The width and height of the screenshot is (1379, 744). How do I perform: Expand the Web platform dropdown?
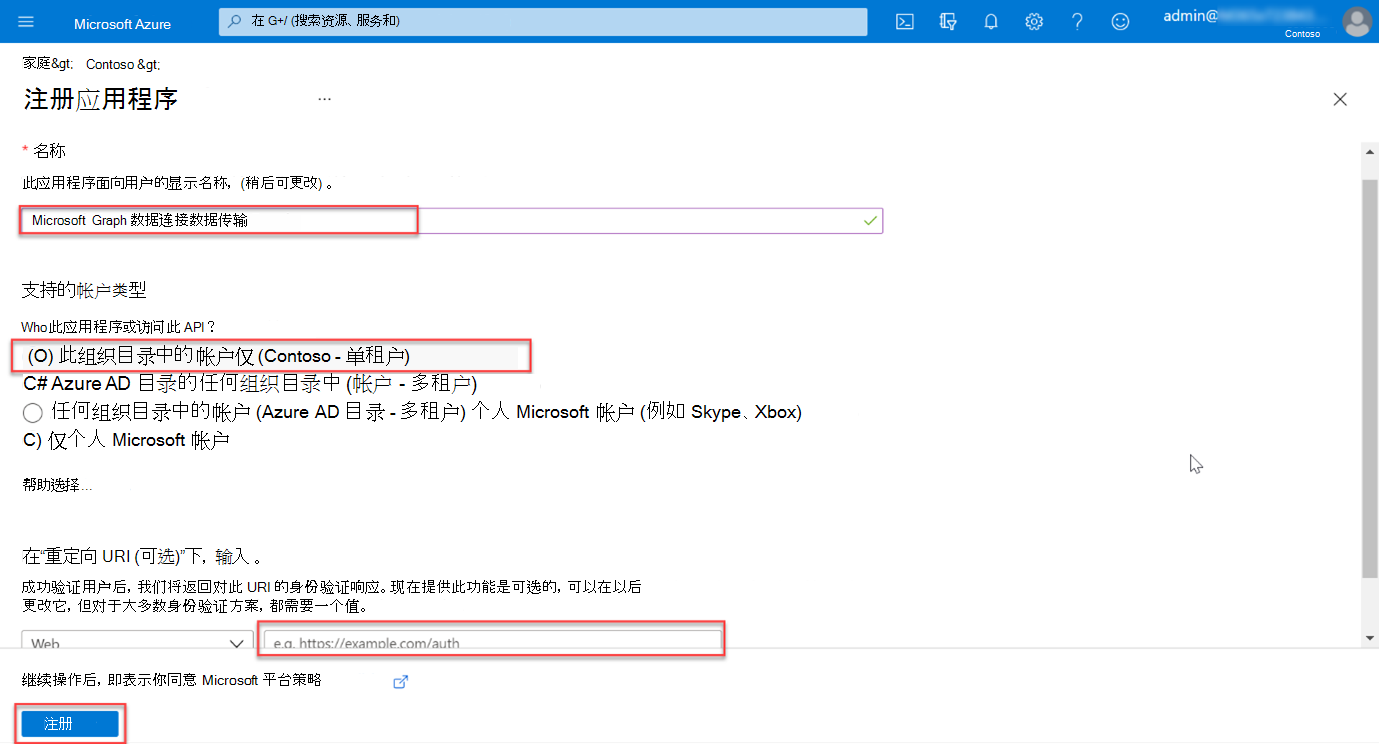[137, 642]
